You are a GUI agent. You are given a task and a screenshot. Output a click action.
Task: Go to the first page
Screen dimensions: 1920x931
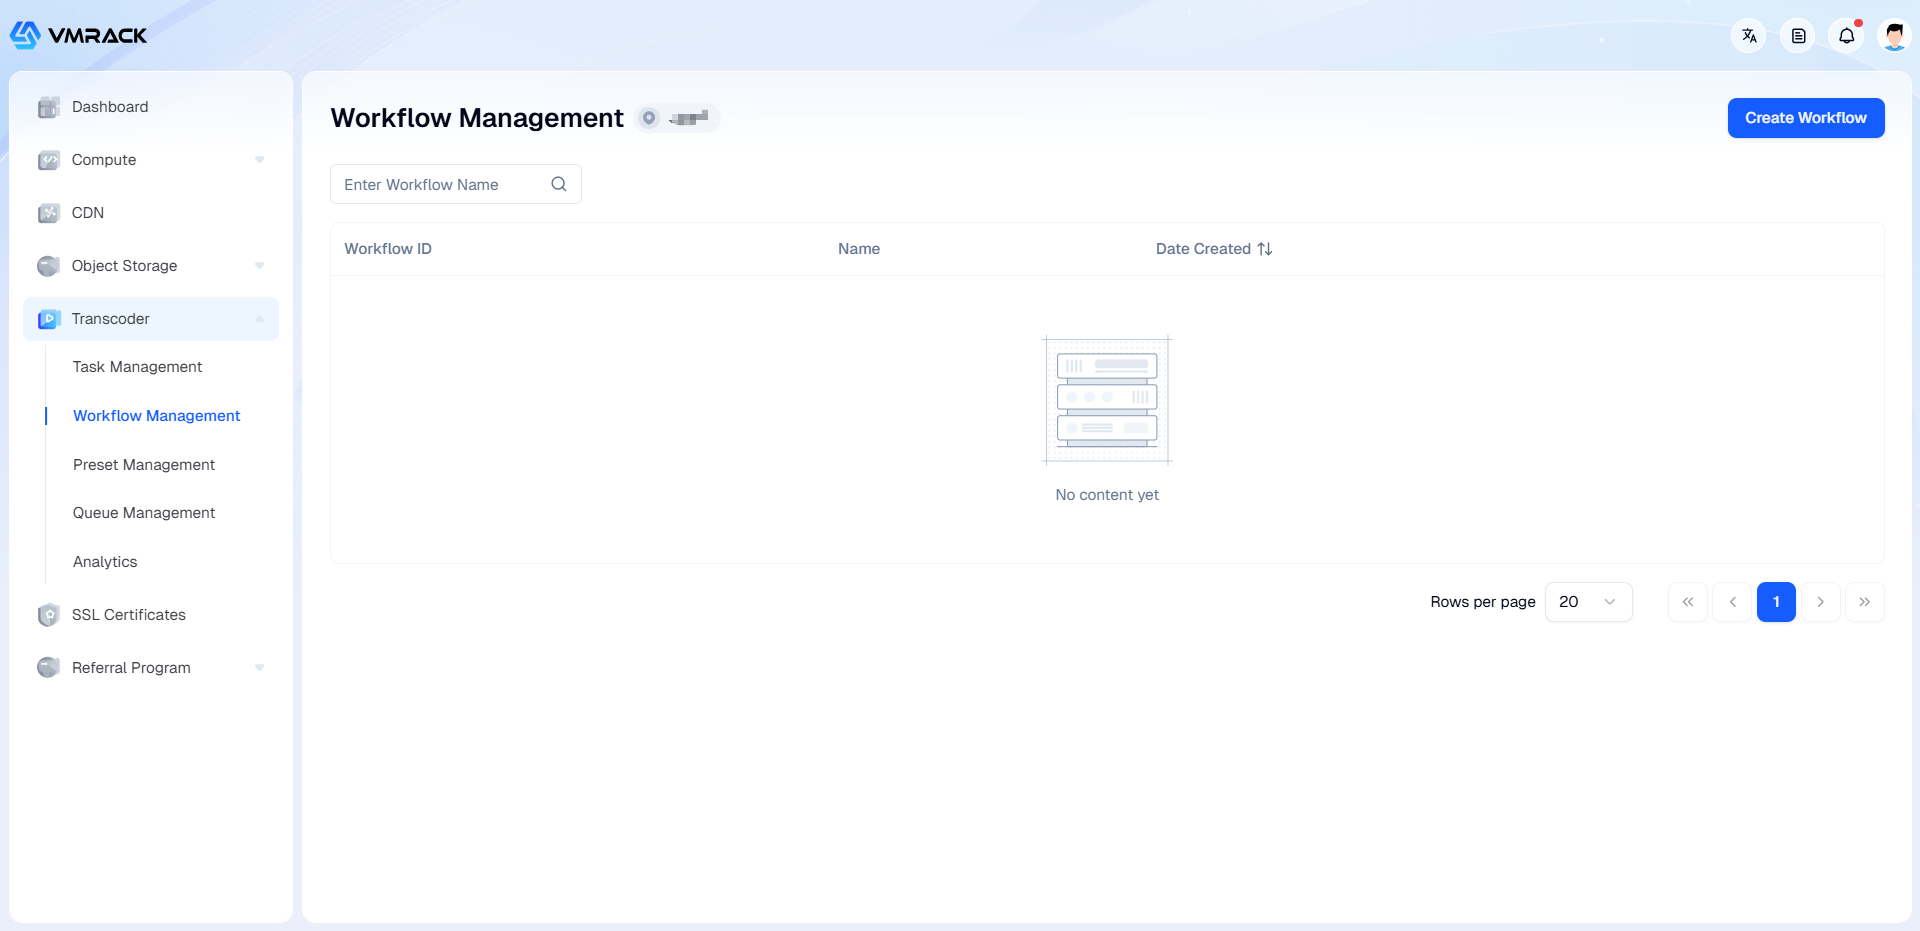pos(1688,602)
